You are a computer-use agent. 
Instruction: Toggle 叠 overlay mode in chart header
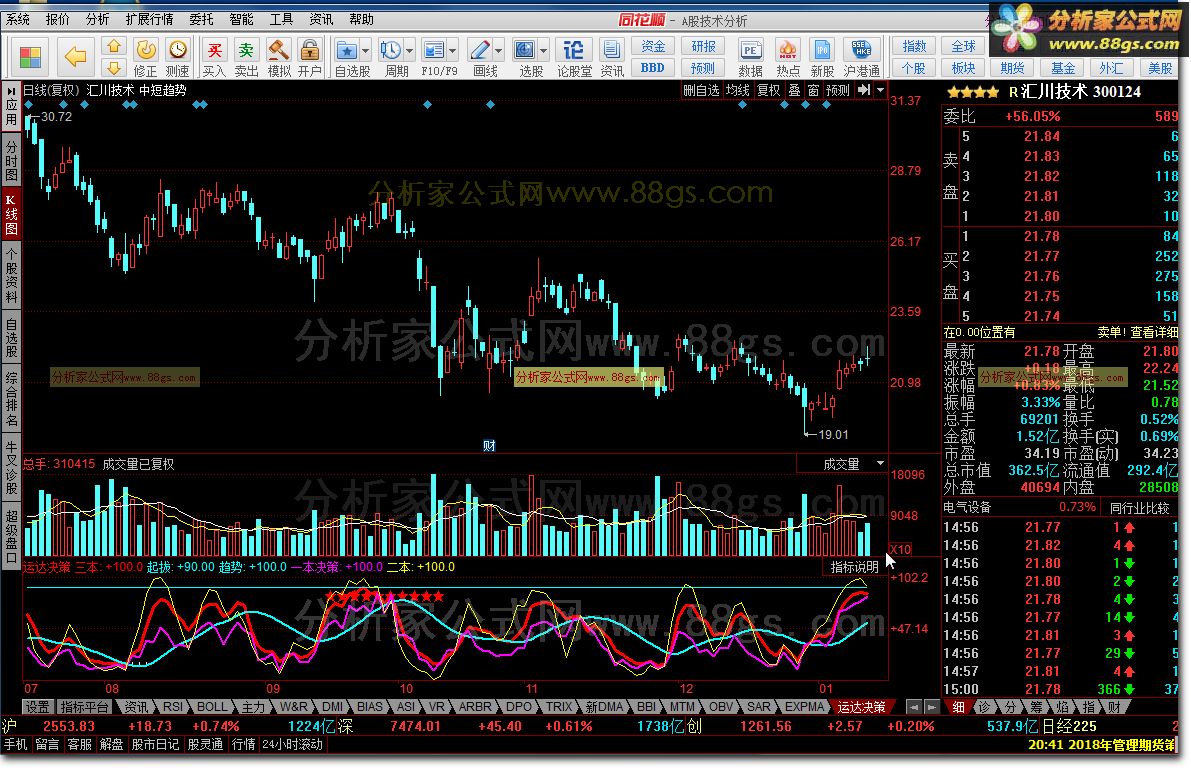coord(794,90)
